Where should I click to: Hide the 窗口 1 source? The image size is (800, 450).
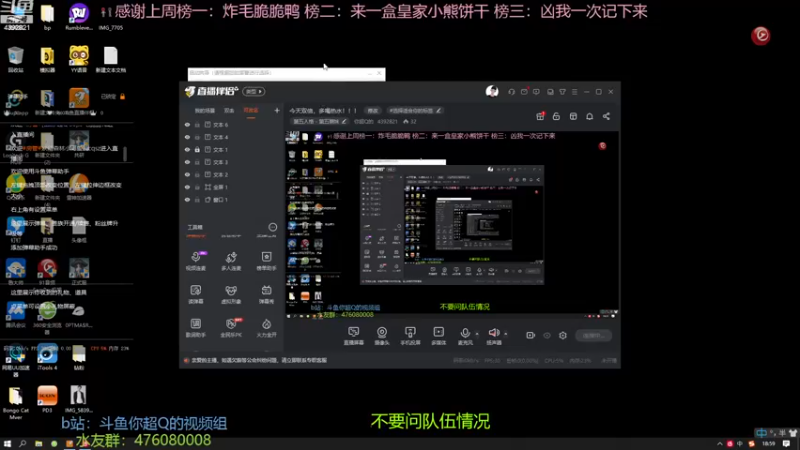pos(187,199)
